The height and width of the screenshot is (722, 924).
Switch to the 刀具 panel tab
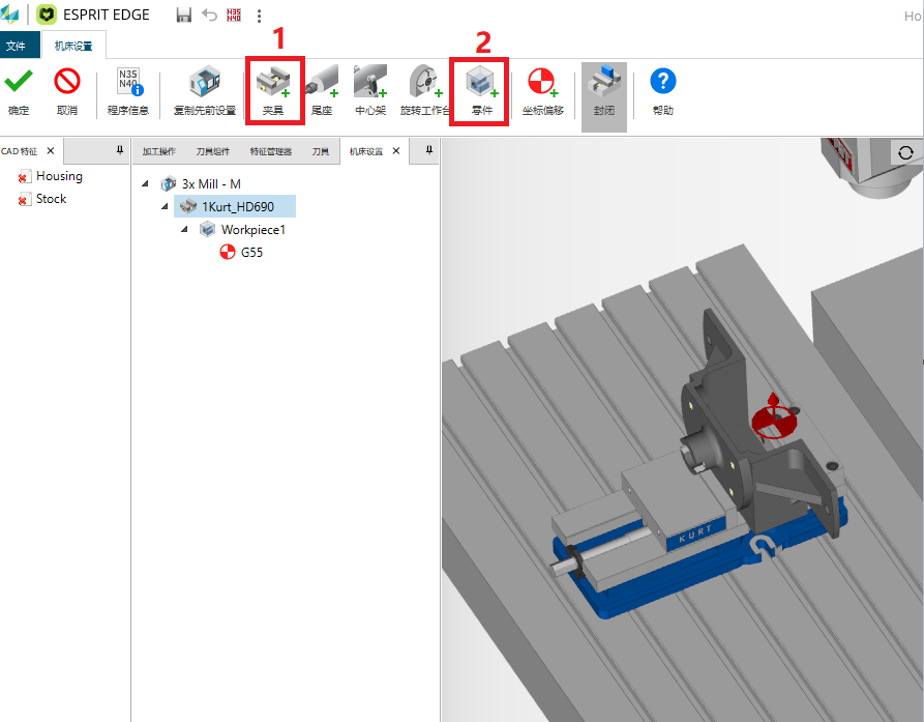click(321, 151)
